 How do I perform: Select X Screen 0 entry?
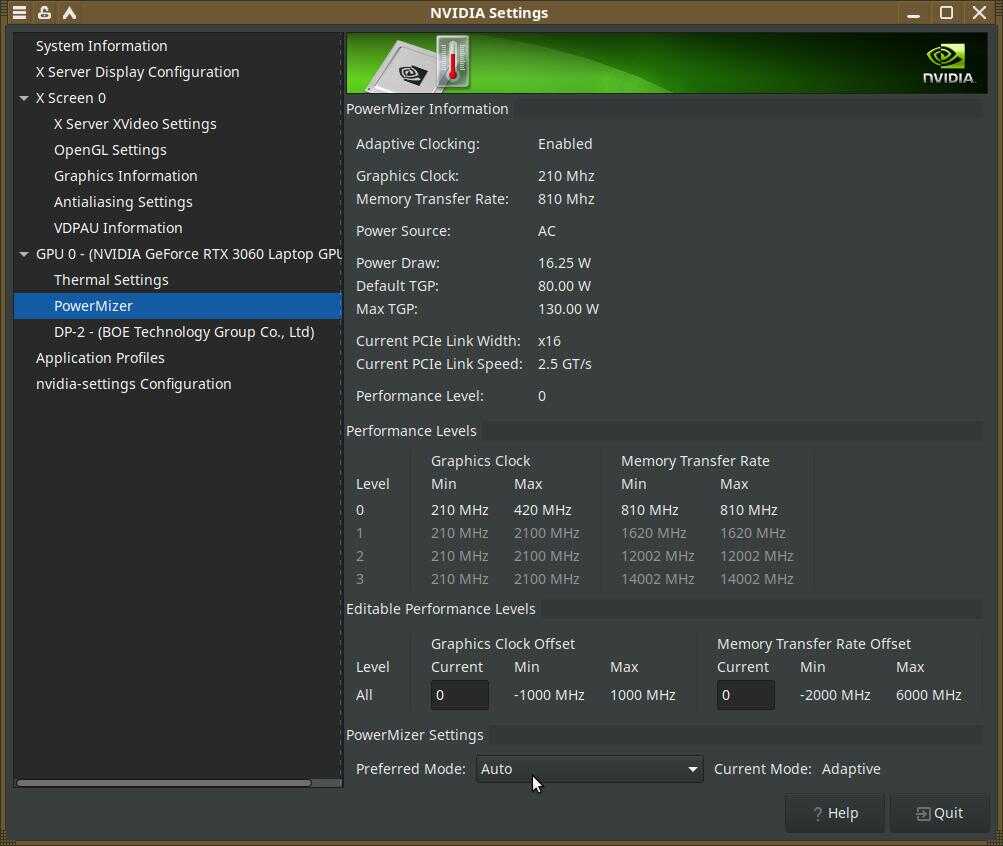(x=71, y=98)
